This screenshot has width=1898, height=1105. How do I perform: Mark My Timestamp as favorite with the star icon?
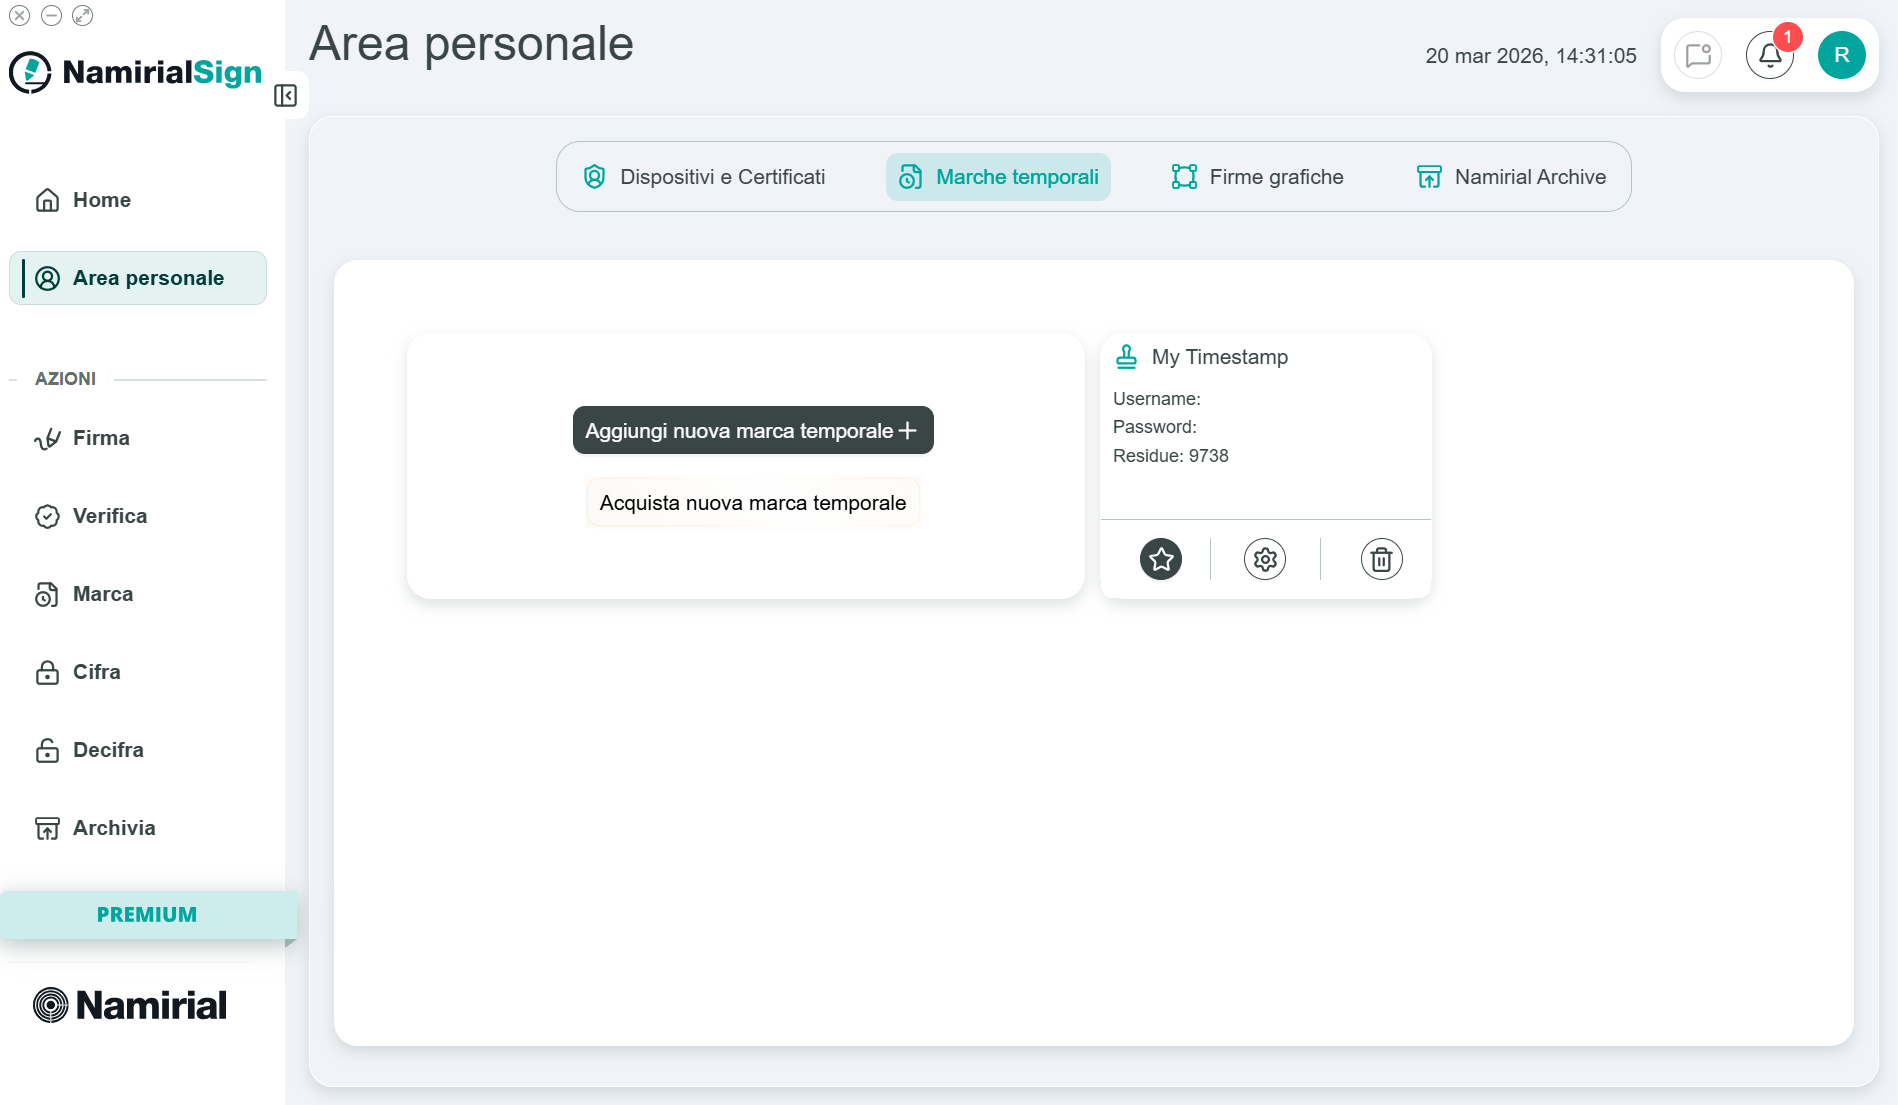point(1161,559)
